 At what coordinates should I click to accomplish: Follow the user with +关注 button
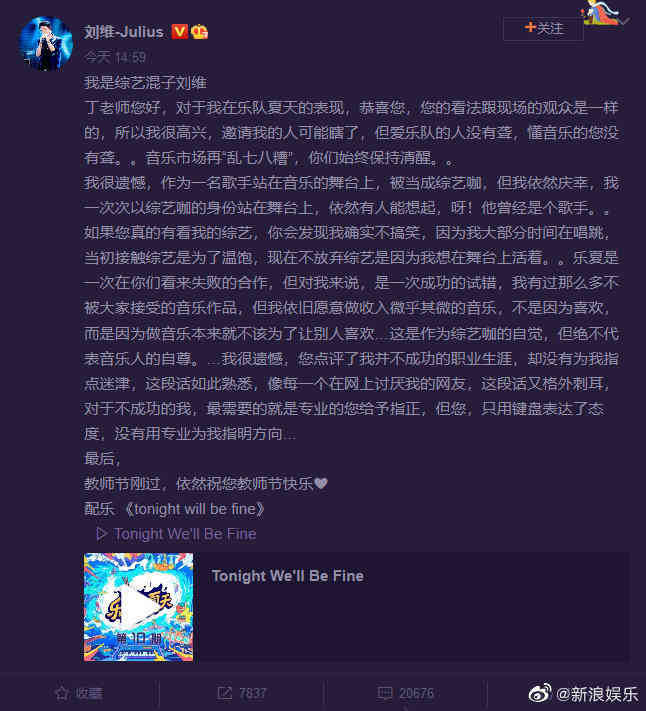(x=543, y=29)
